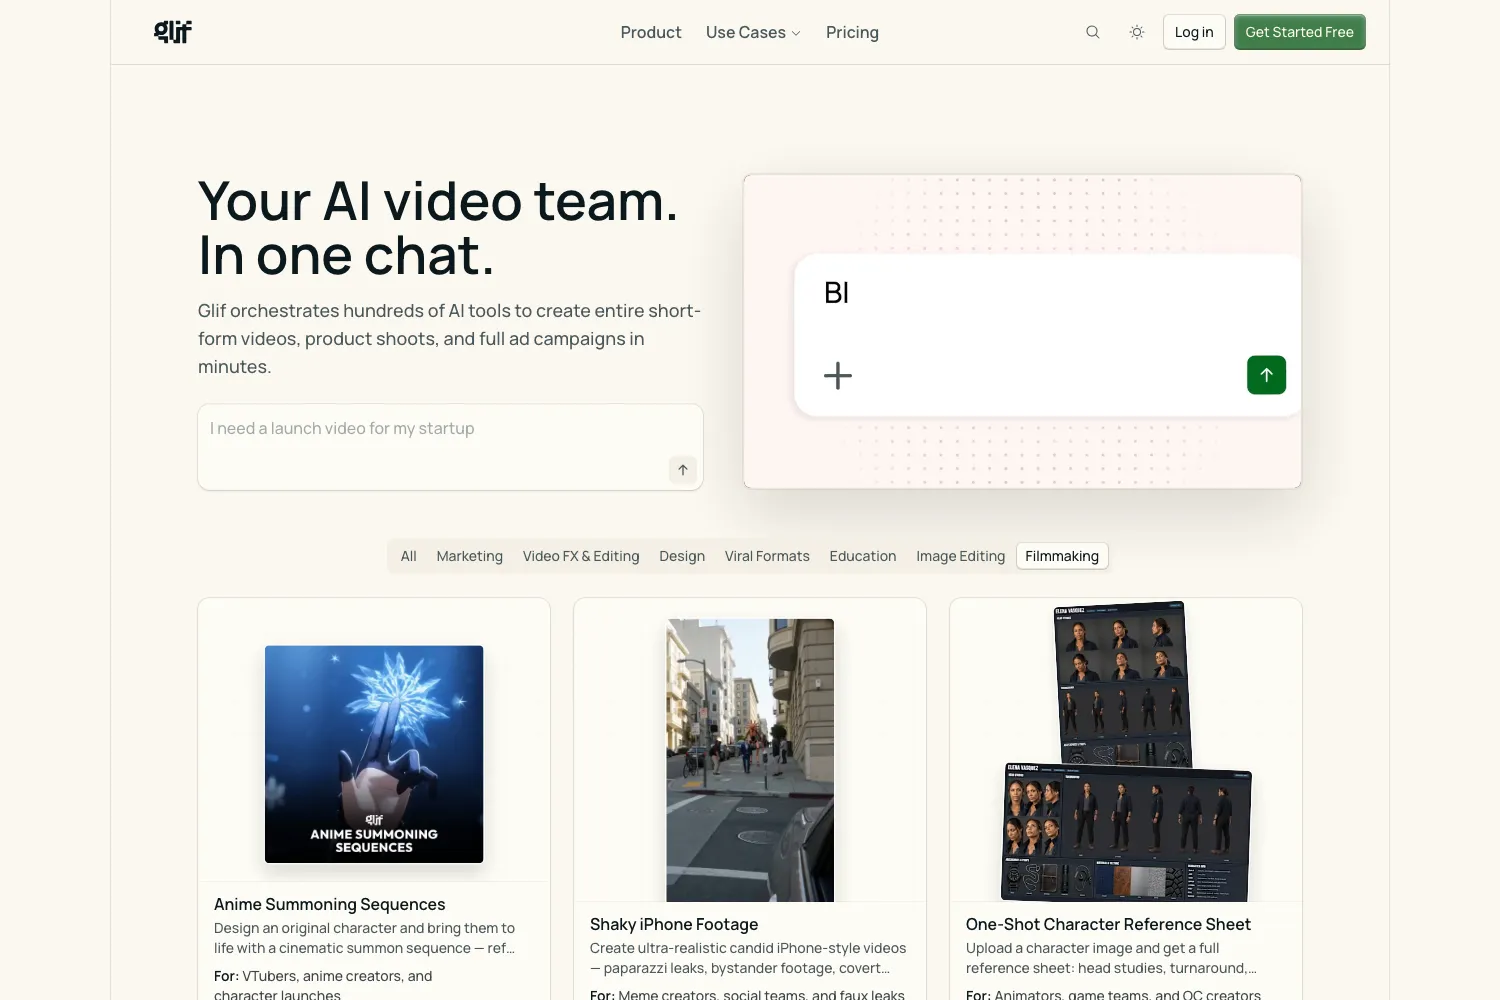Open Anime Summoning Sequences thumbnail

[x=374, y=754]
